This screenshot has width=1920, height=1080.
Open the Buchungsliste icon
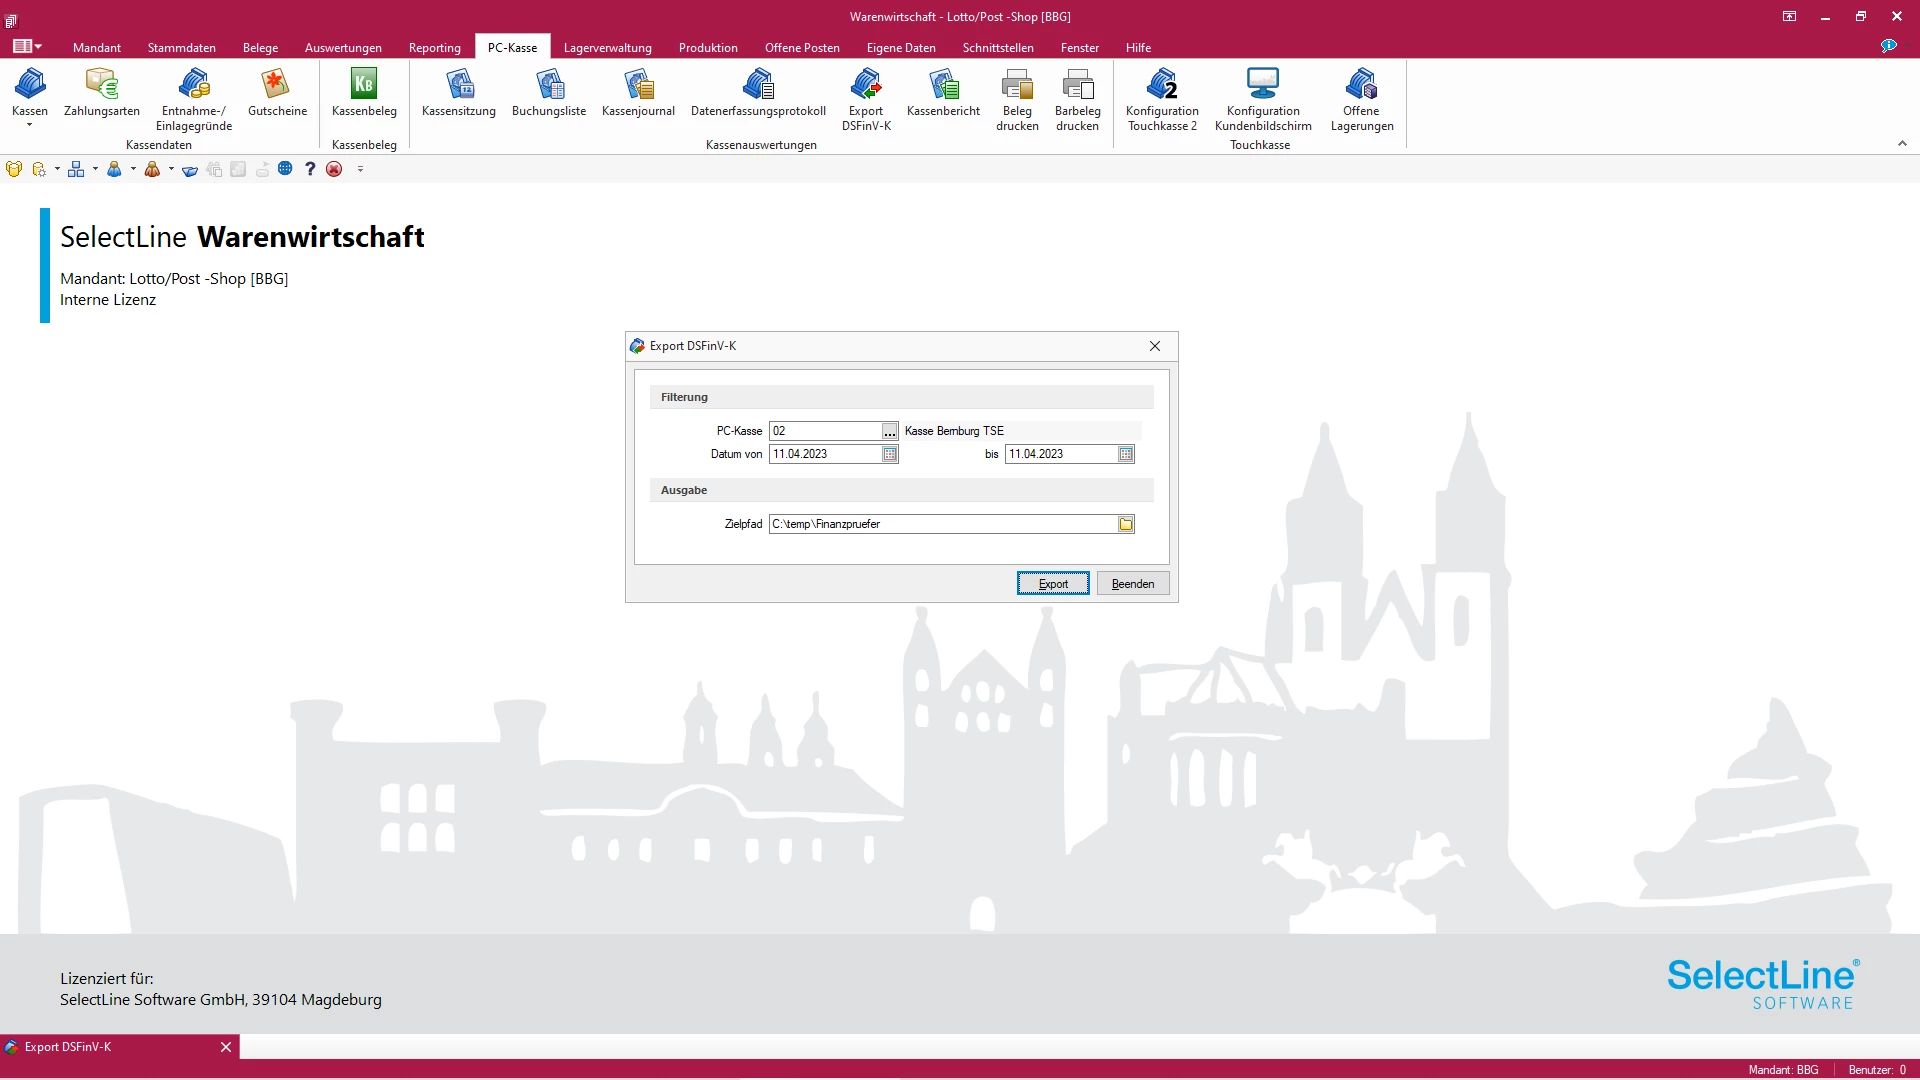click(x=549, y=92)
